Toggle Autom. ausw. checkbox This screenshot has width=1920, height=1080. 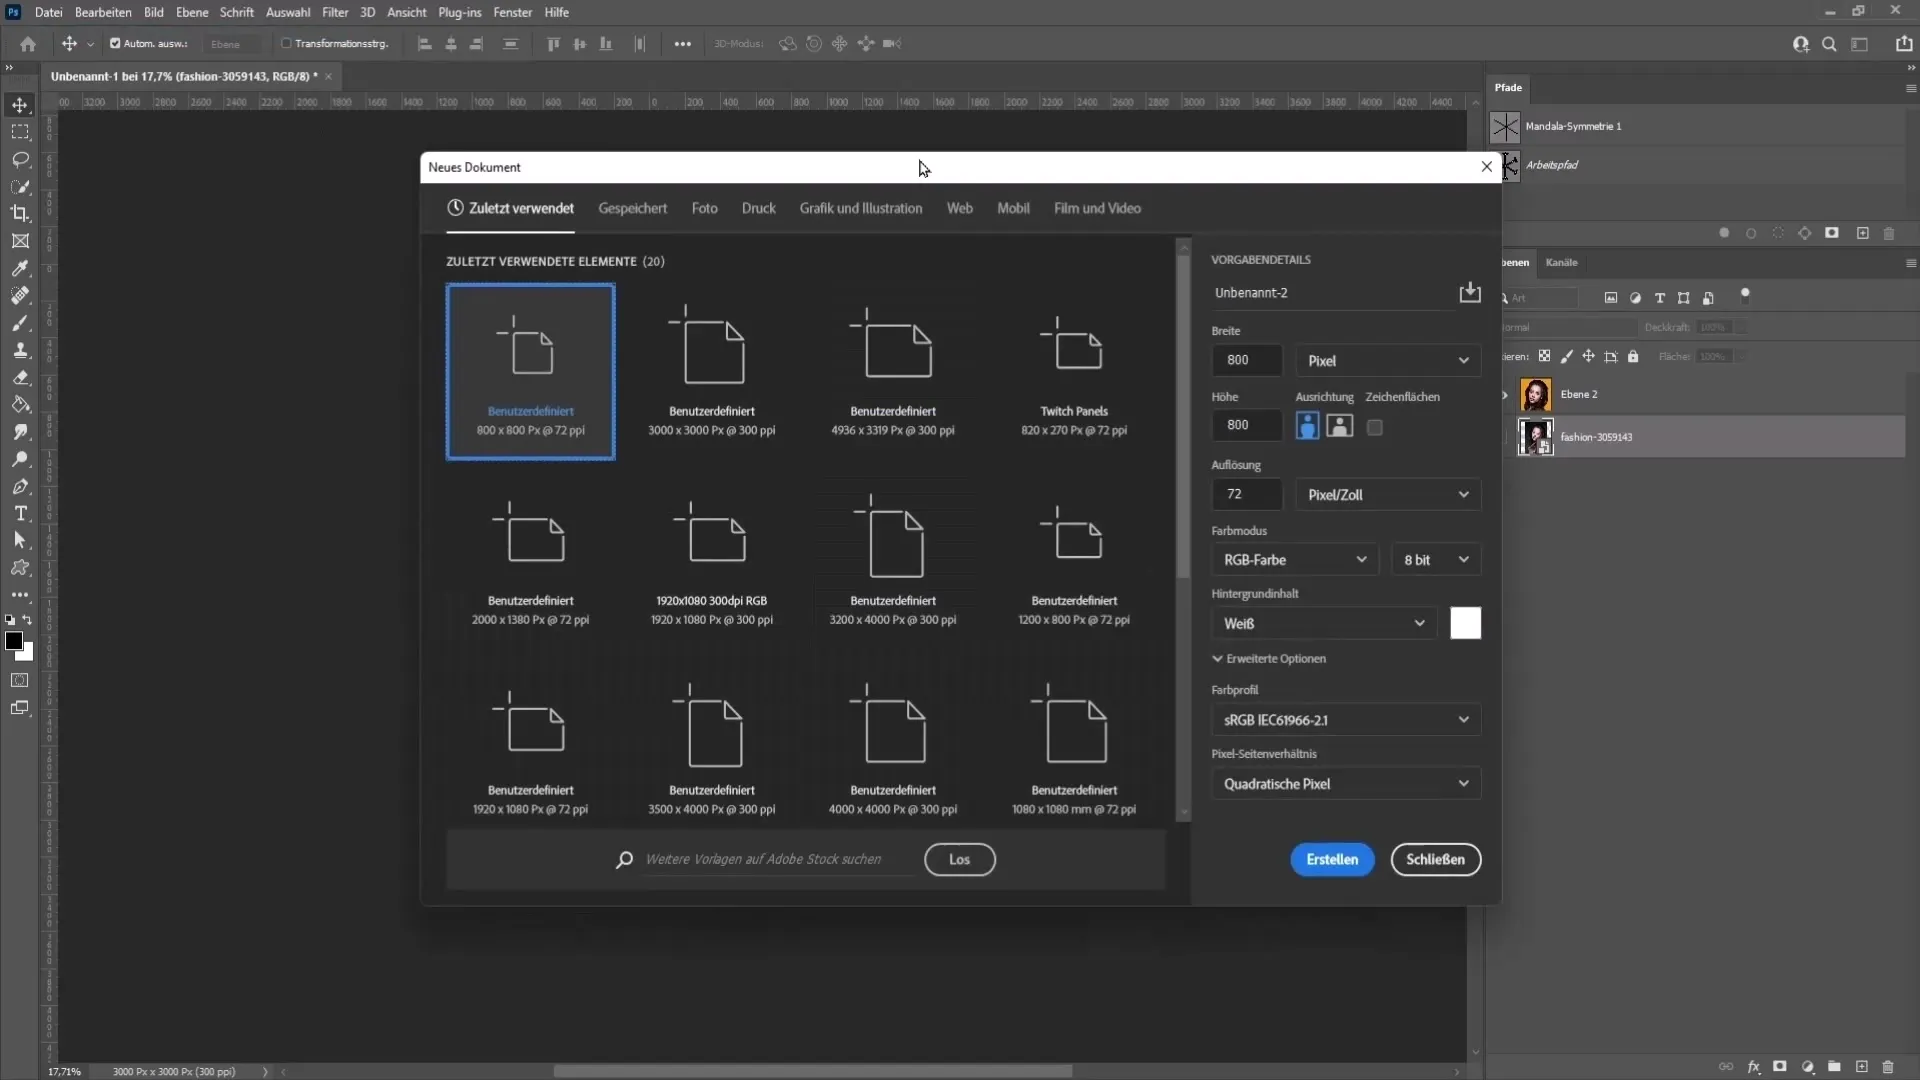pos(115,44)
